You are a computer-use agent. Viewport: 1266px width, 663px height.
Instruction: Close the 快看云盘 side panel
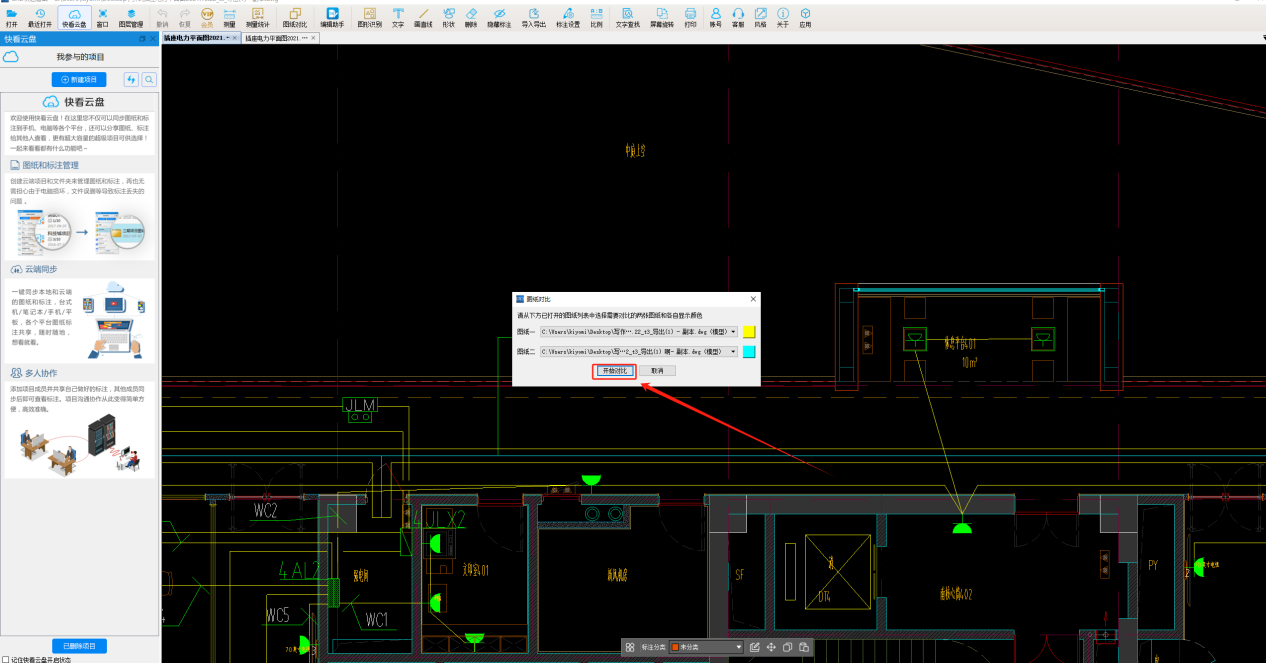[x=153, y=38]
